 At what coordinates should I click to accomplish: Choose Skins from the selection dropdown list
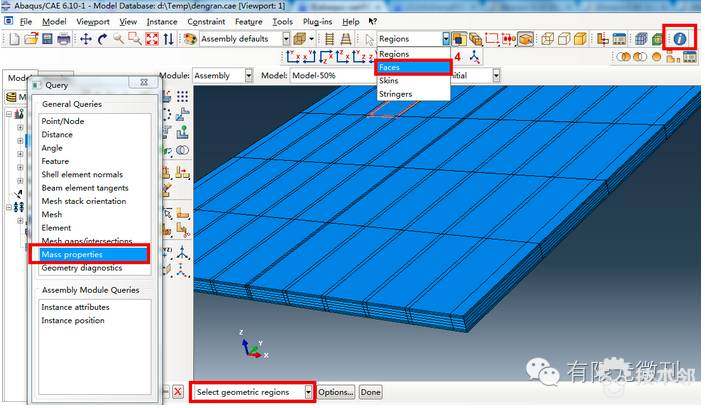pos(389,81)
